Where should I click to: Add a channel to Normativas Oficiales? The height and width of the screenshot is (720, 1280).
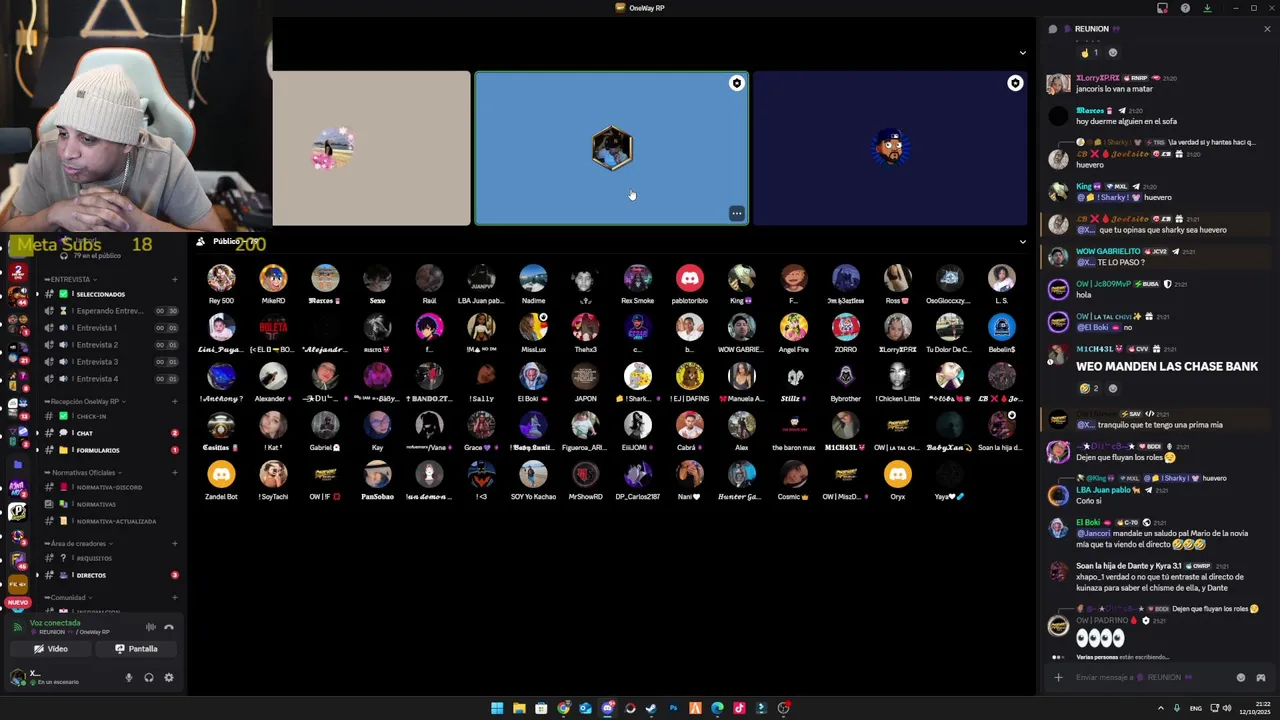coord(175,472)
